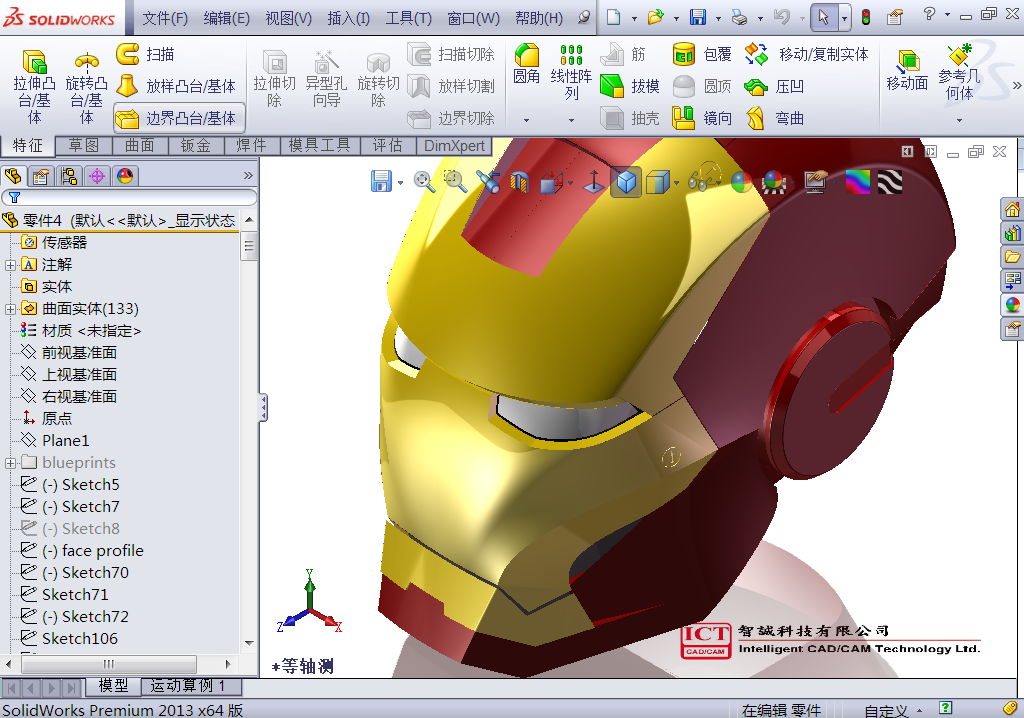Open the DisplayManager panel icon
This screenshot has width=1024, height=718.
125,176
